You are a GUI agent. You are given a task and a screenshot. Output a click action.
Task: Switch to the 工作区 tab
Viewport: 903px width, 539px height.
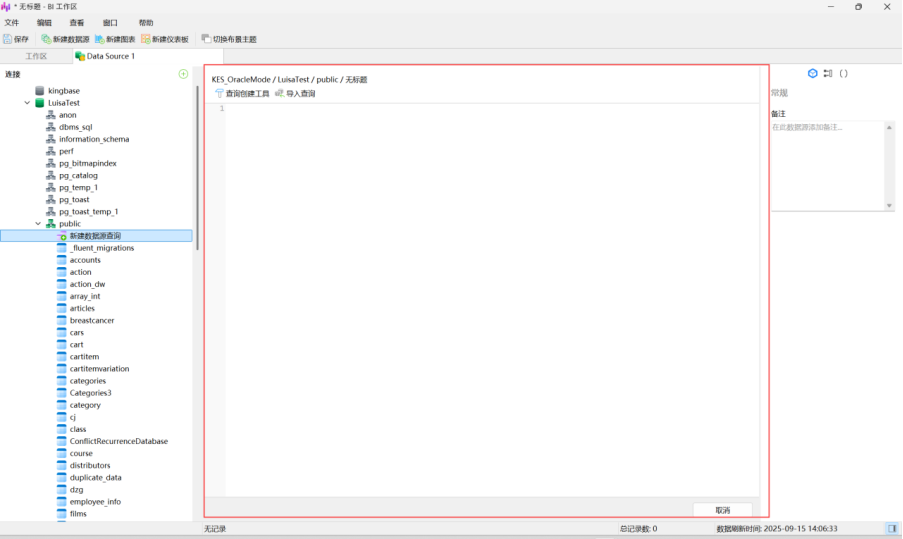[36, 56]
